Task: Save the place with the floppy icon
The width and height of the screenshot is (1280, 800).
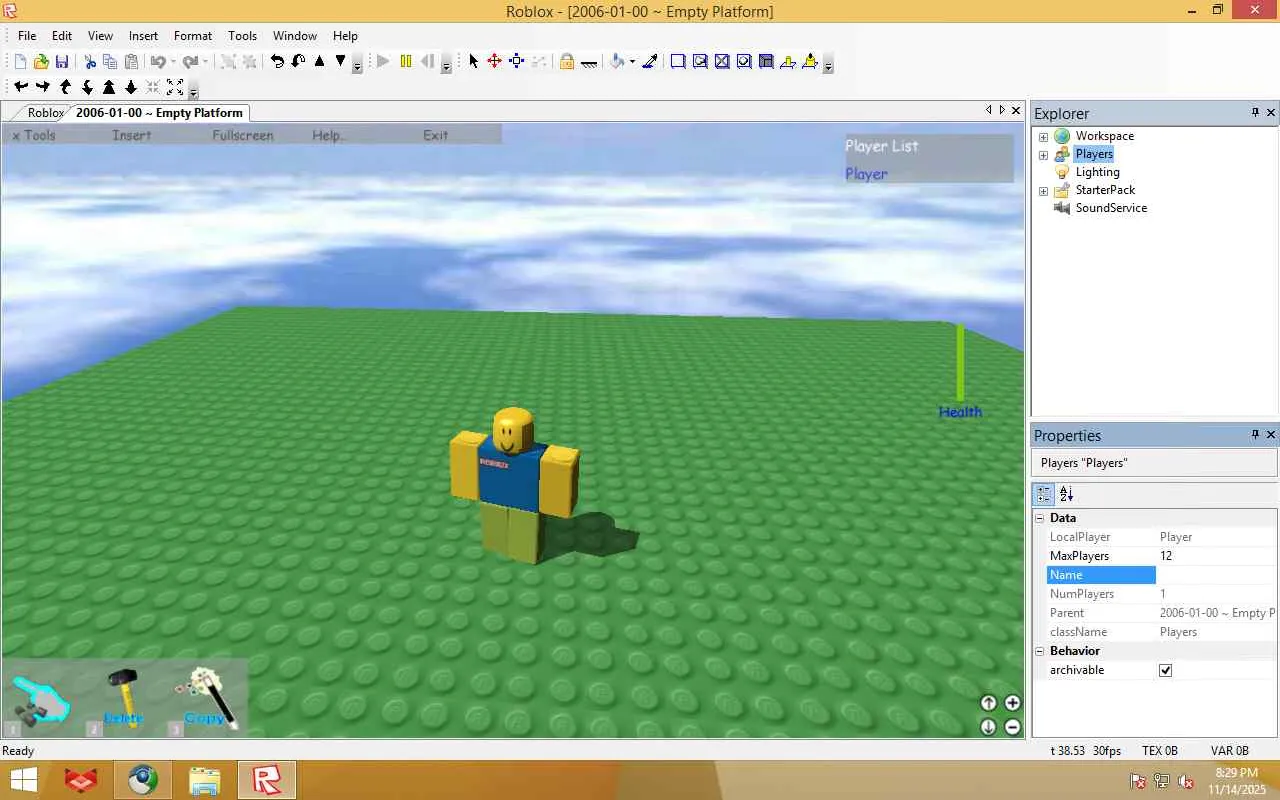Action: 62,62
